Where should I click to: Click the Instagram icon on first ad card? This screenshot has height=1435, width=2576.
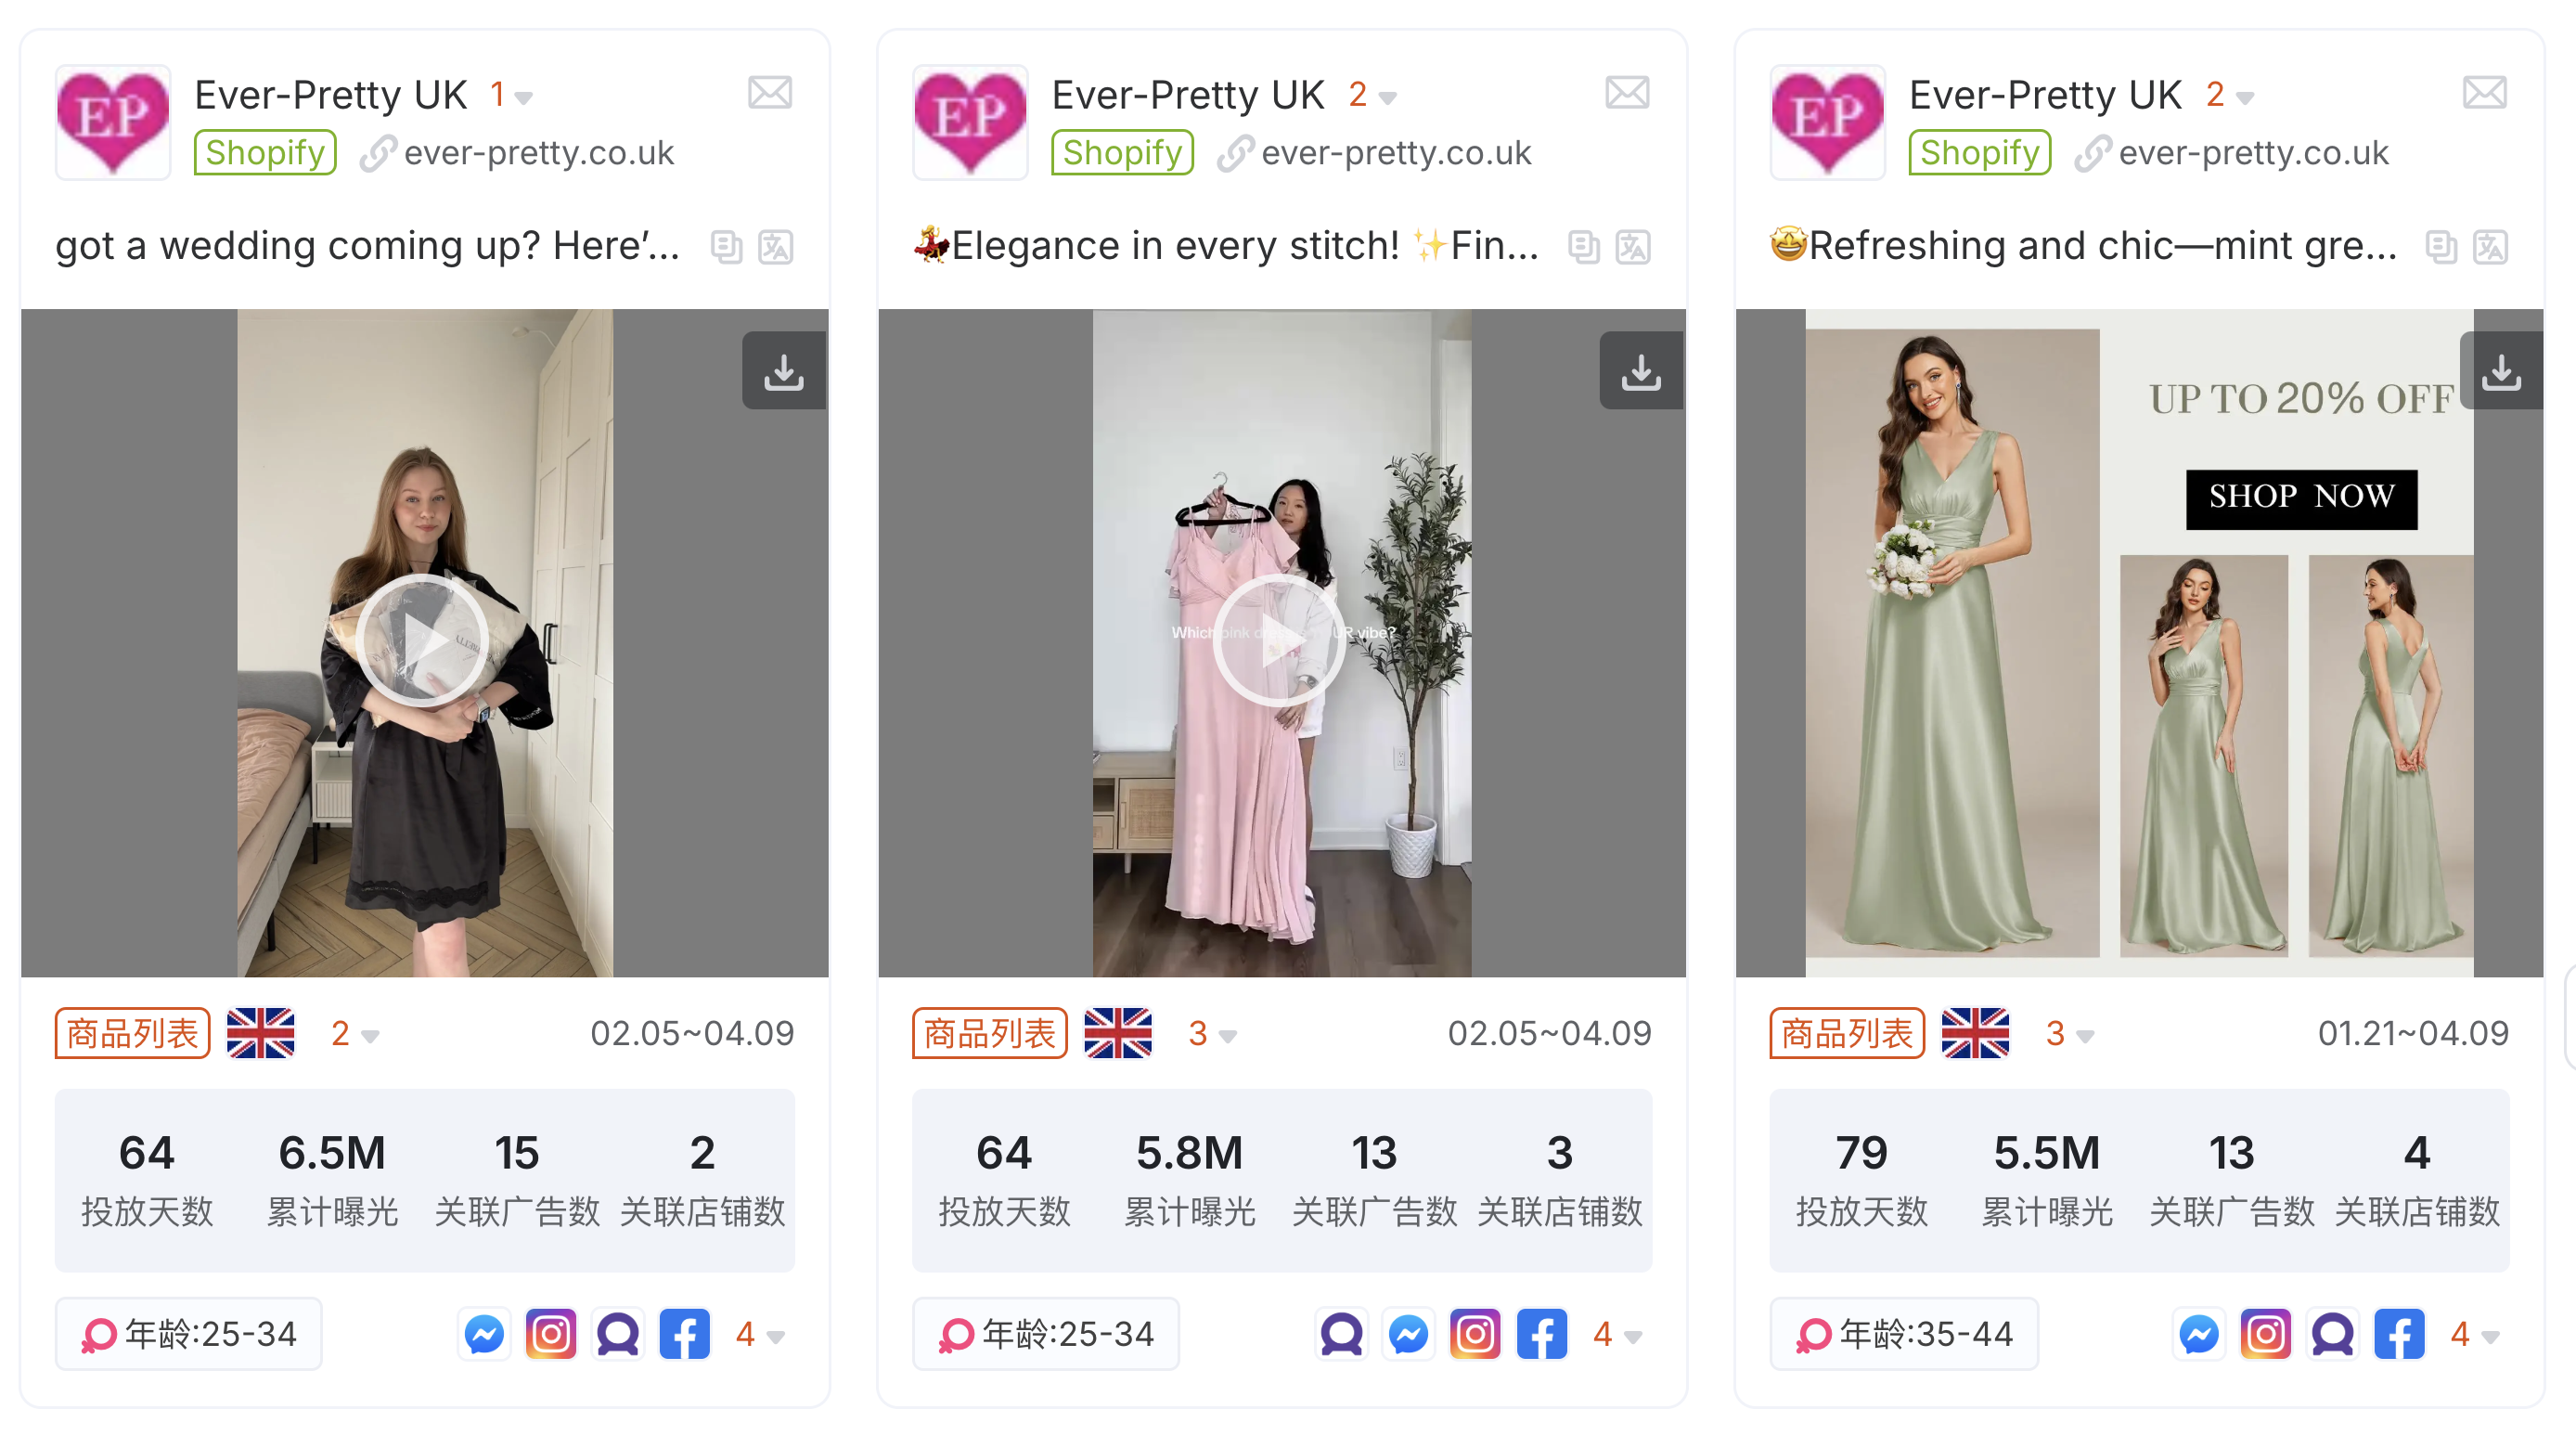click(551, 1334)
